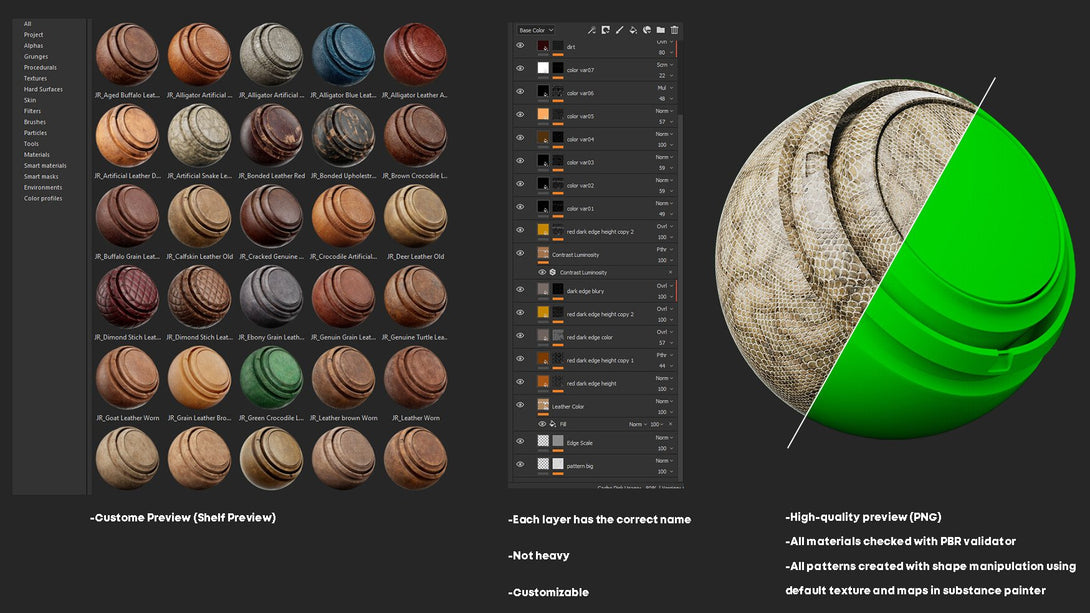This screenshot has width=1090, height=613.
Task: Select JR_Ebony Grain Leather material sphere
Action: click(x=271, y=297)
